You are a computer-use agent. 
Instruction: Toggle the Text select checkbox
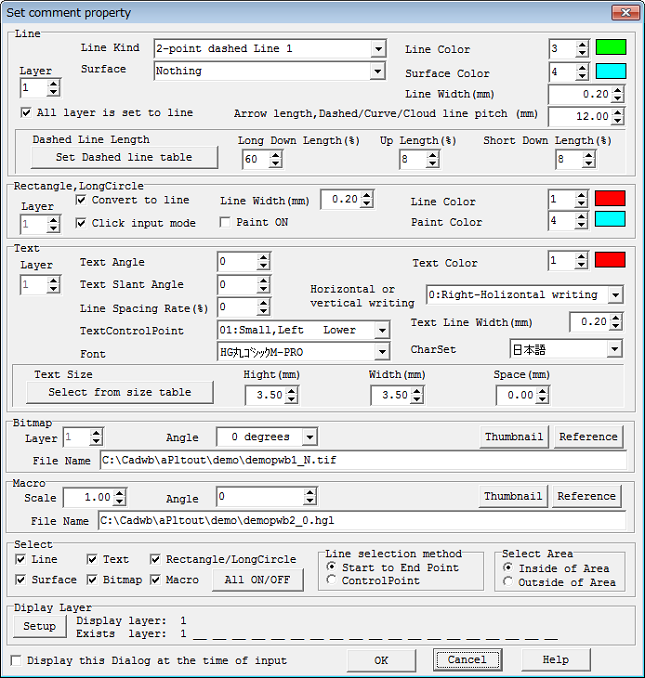coord(92,560)
